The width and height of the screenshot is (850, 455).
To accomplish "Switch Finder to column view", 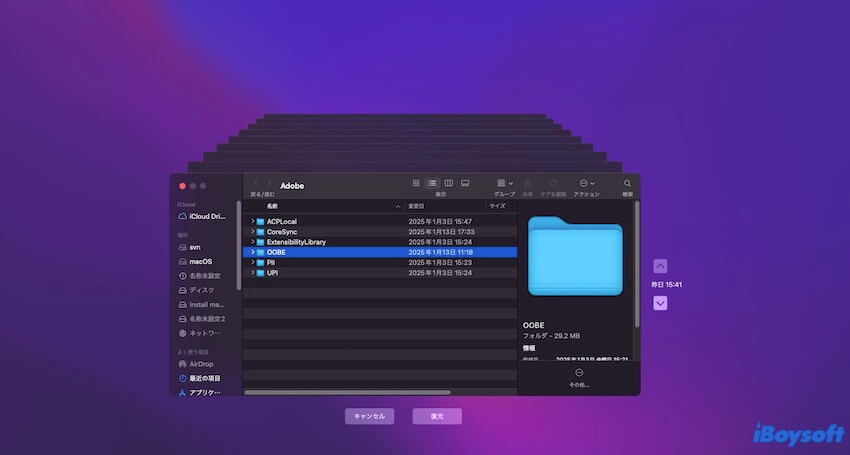I will 448,183.
